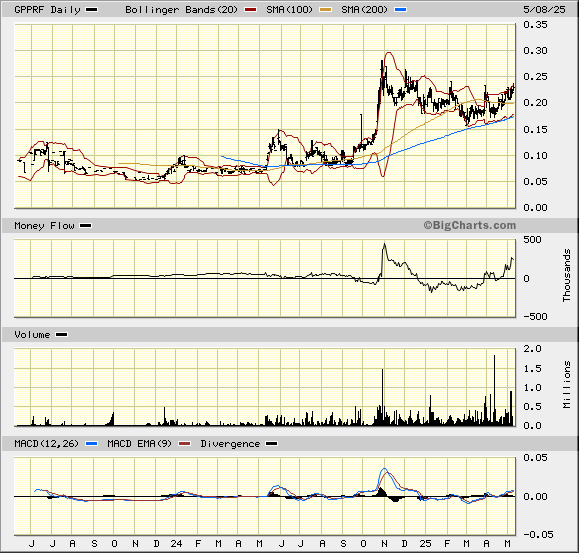Click the vertical 'Millions' axis label
579x553 pixels.
pyautogui.click(x=567, y=385)
